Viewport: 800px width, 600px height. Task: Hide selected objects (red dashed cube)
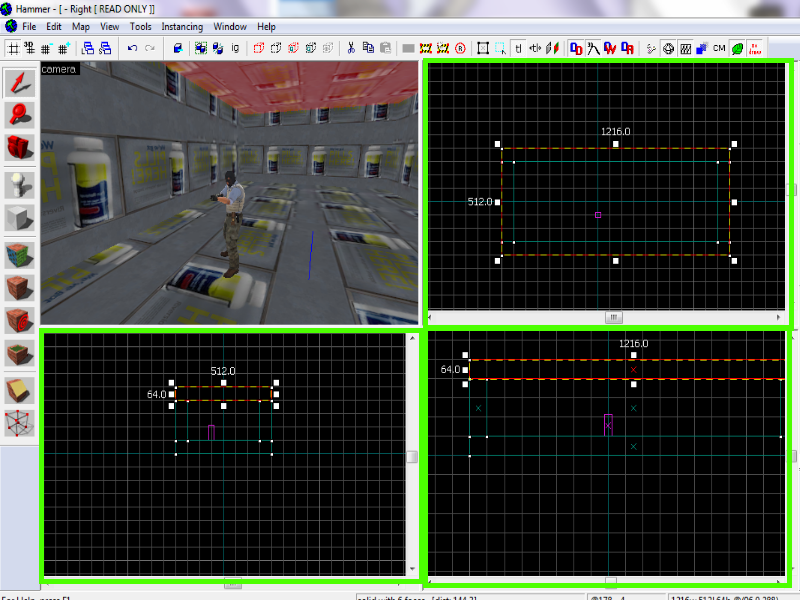pyautogui.click(x=259, y=48)
